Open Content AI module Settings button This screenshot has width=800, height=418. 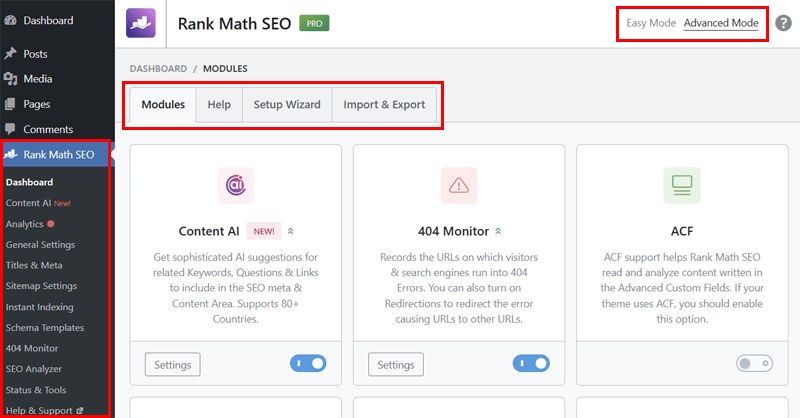click(x=172, y=364)
